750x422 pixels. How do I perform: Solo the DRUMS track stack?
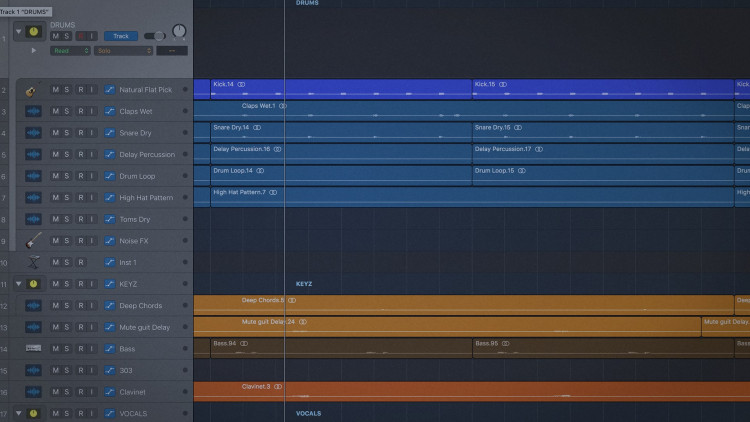point(66,36)
